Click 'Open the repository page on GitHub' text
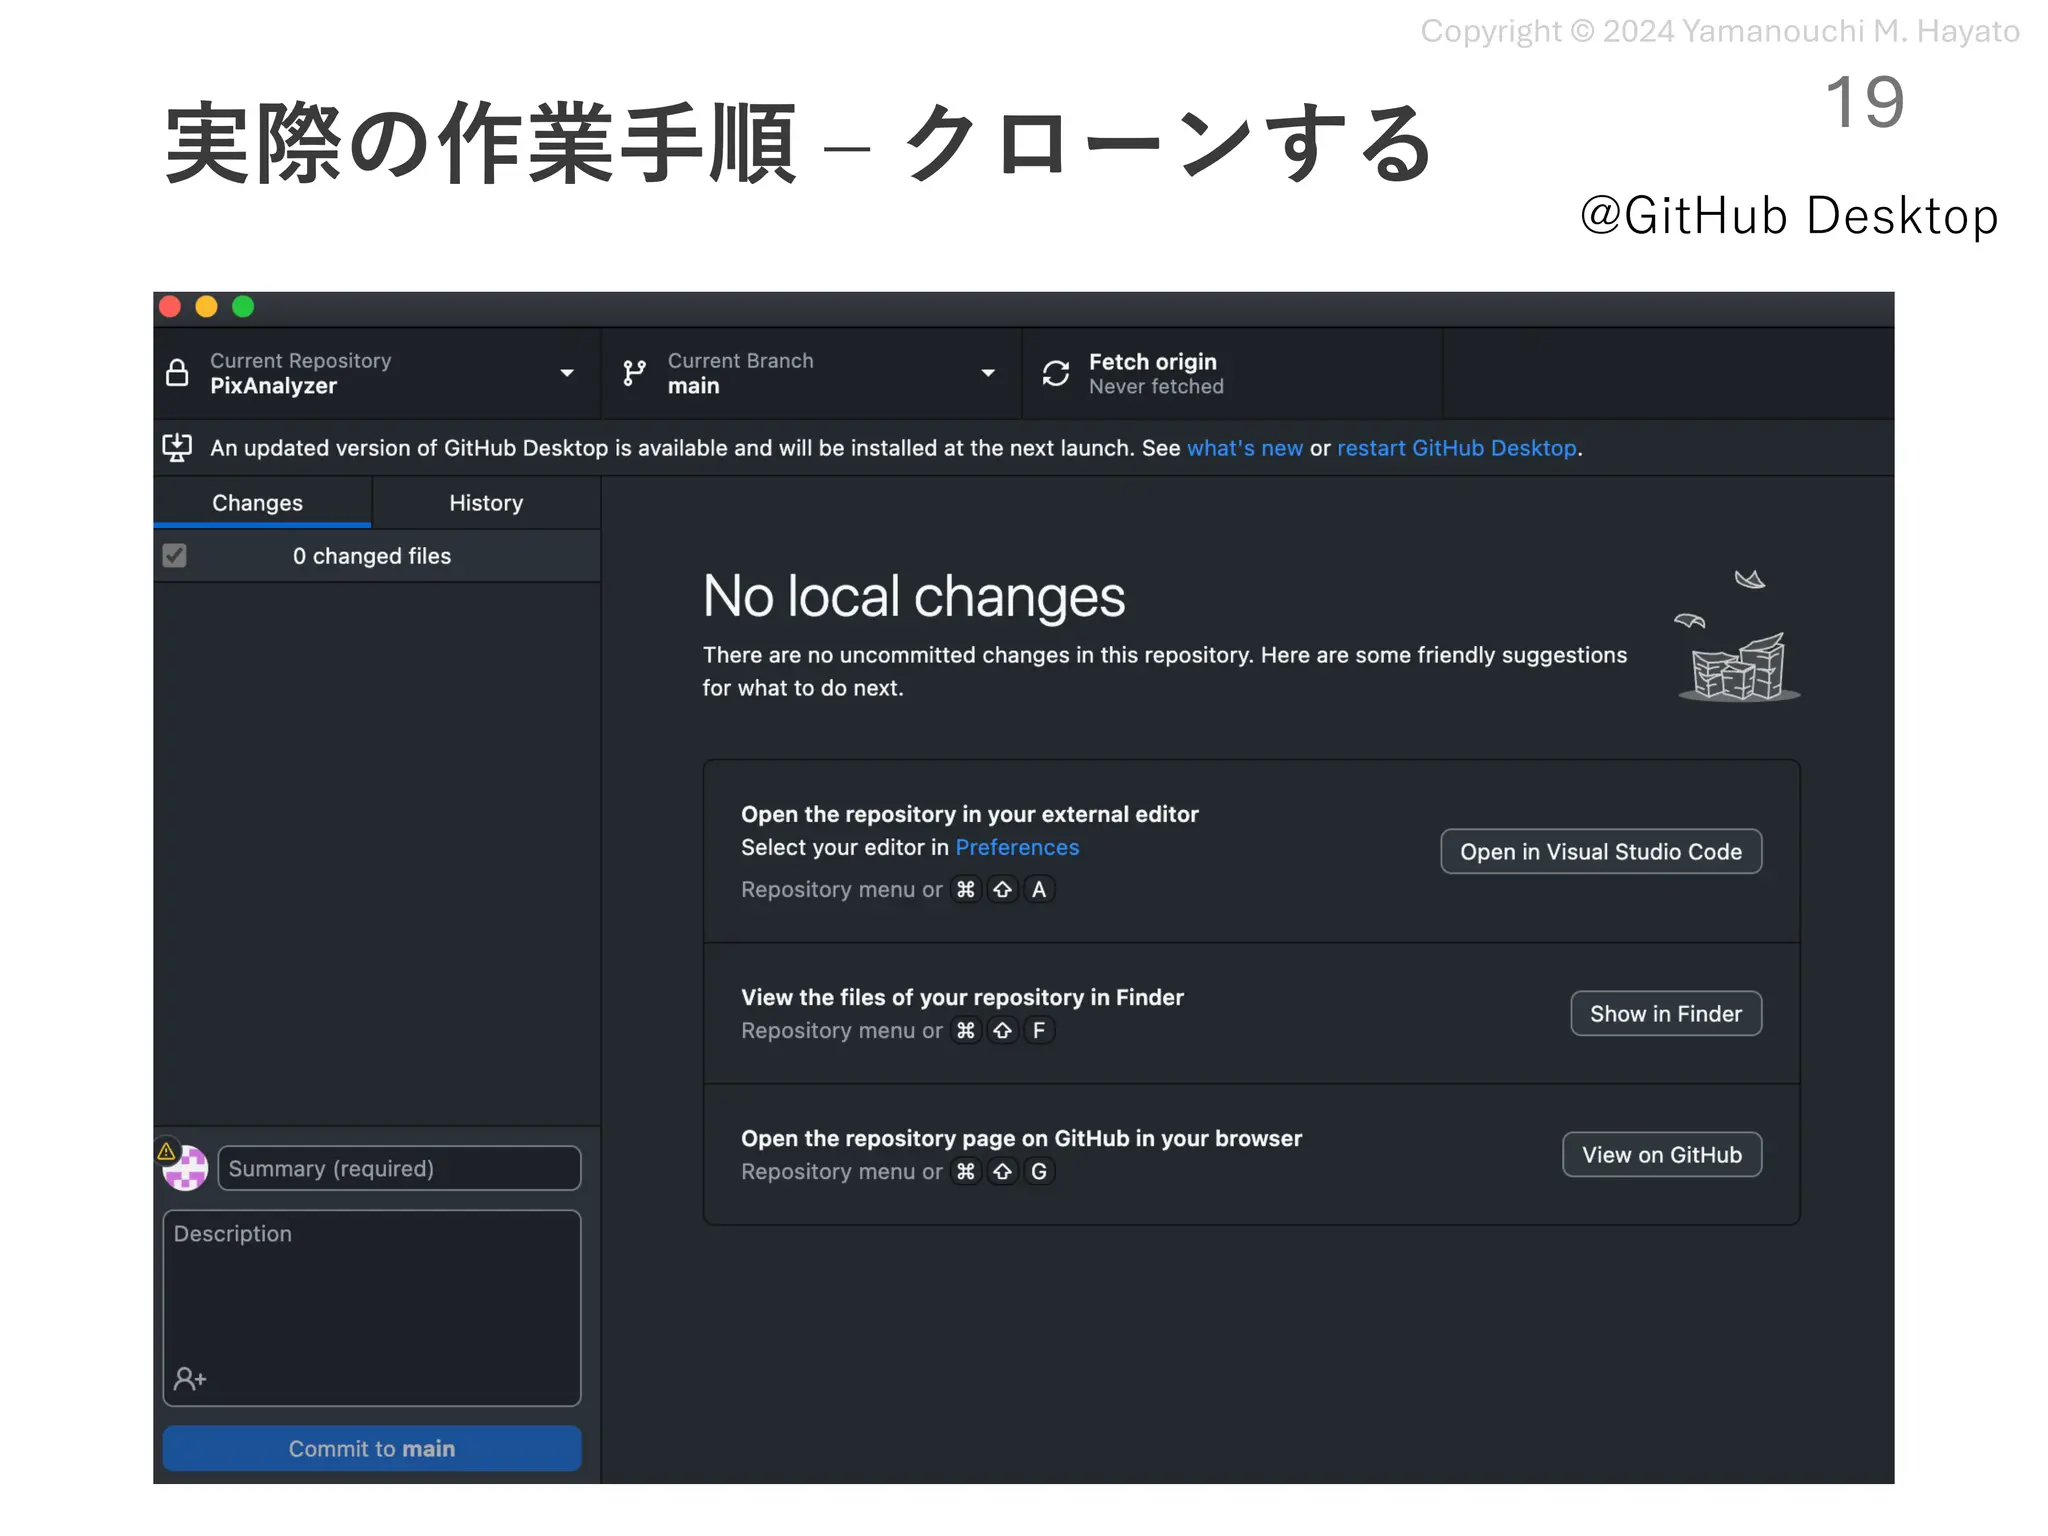Screen dimensions: 2048x1536 (x=1021, y=1138)
